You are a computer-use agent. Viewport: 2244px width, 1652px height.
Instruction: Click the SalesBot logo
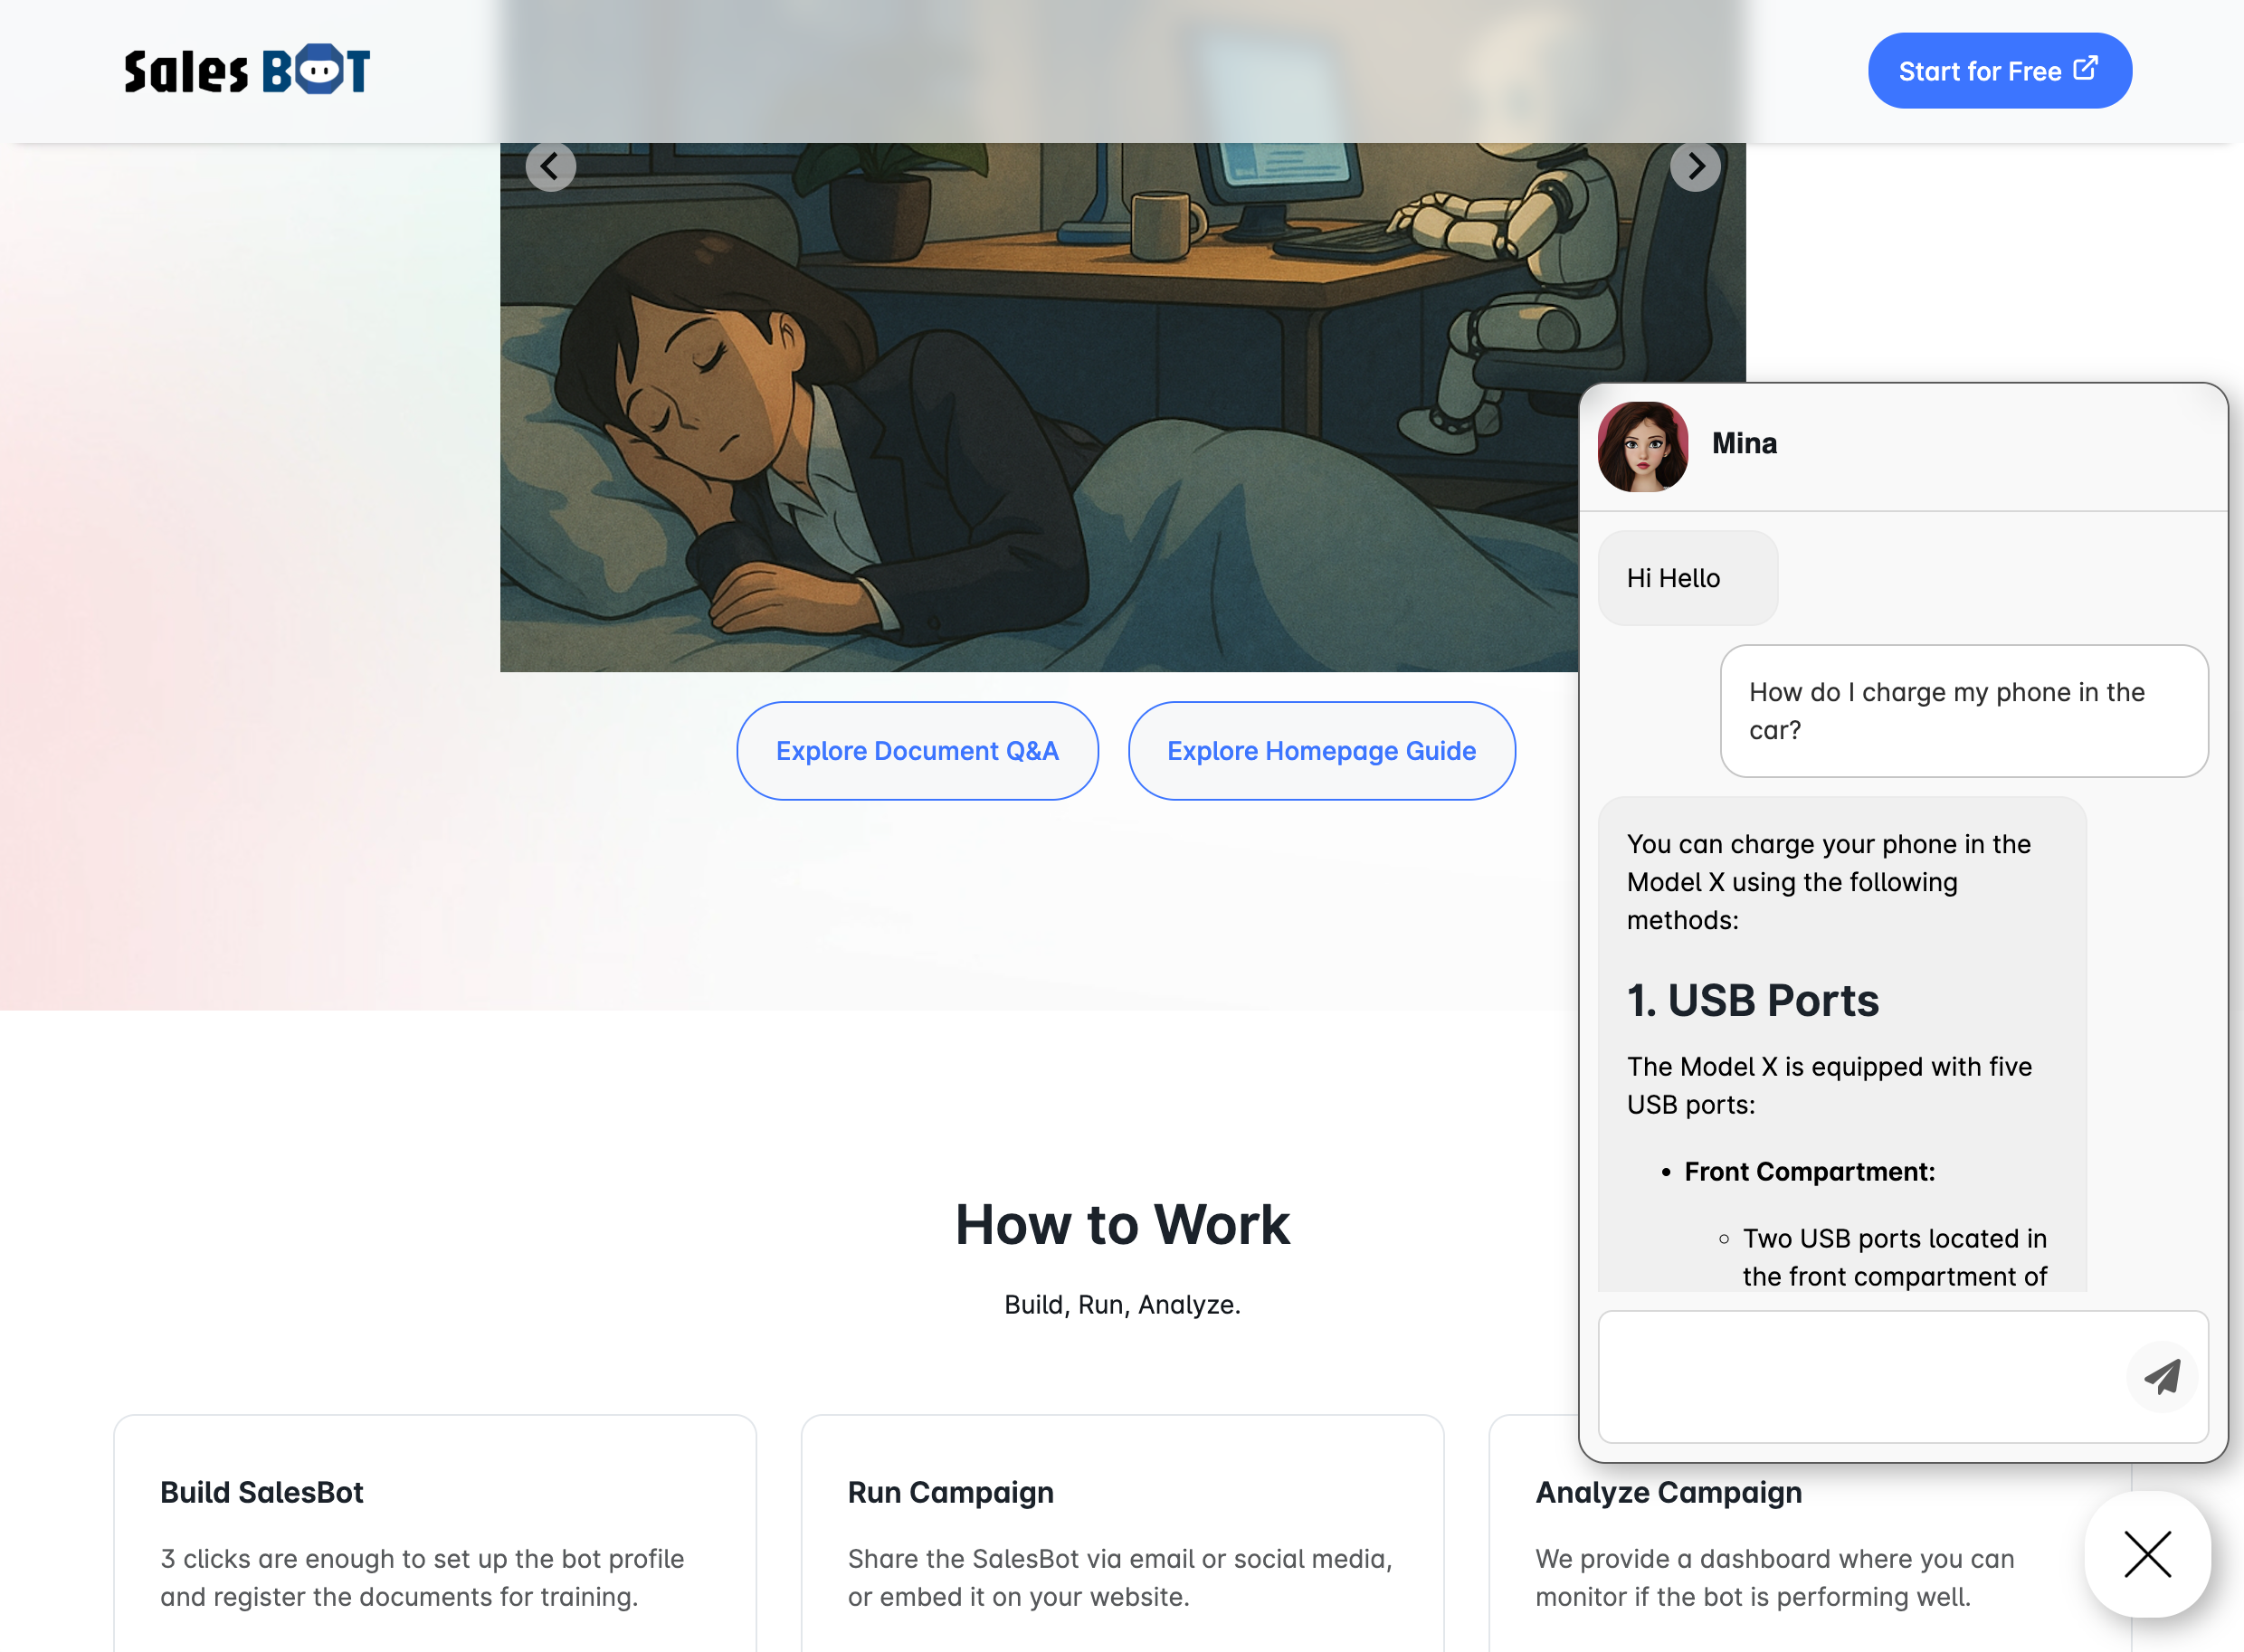click(247, 70)
